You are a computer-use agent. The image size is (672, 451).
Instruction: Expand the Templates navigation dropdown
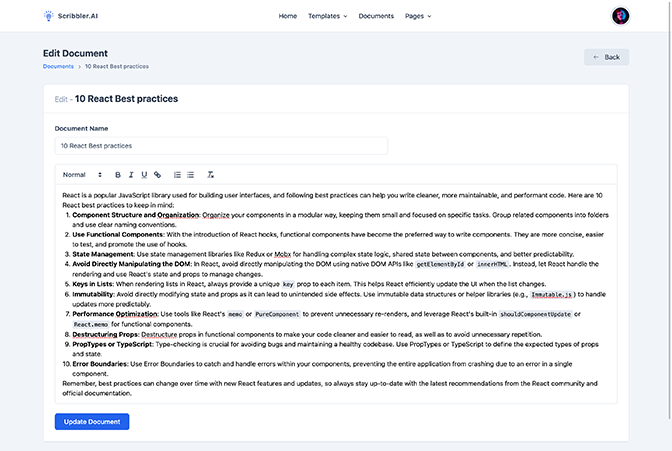328,16
